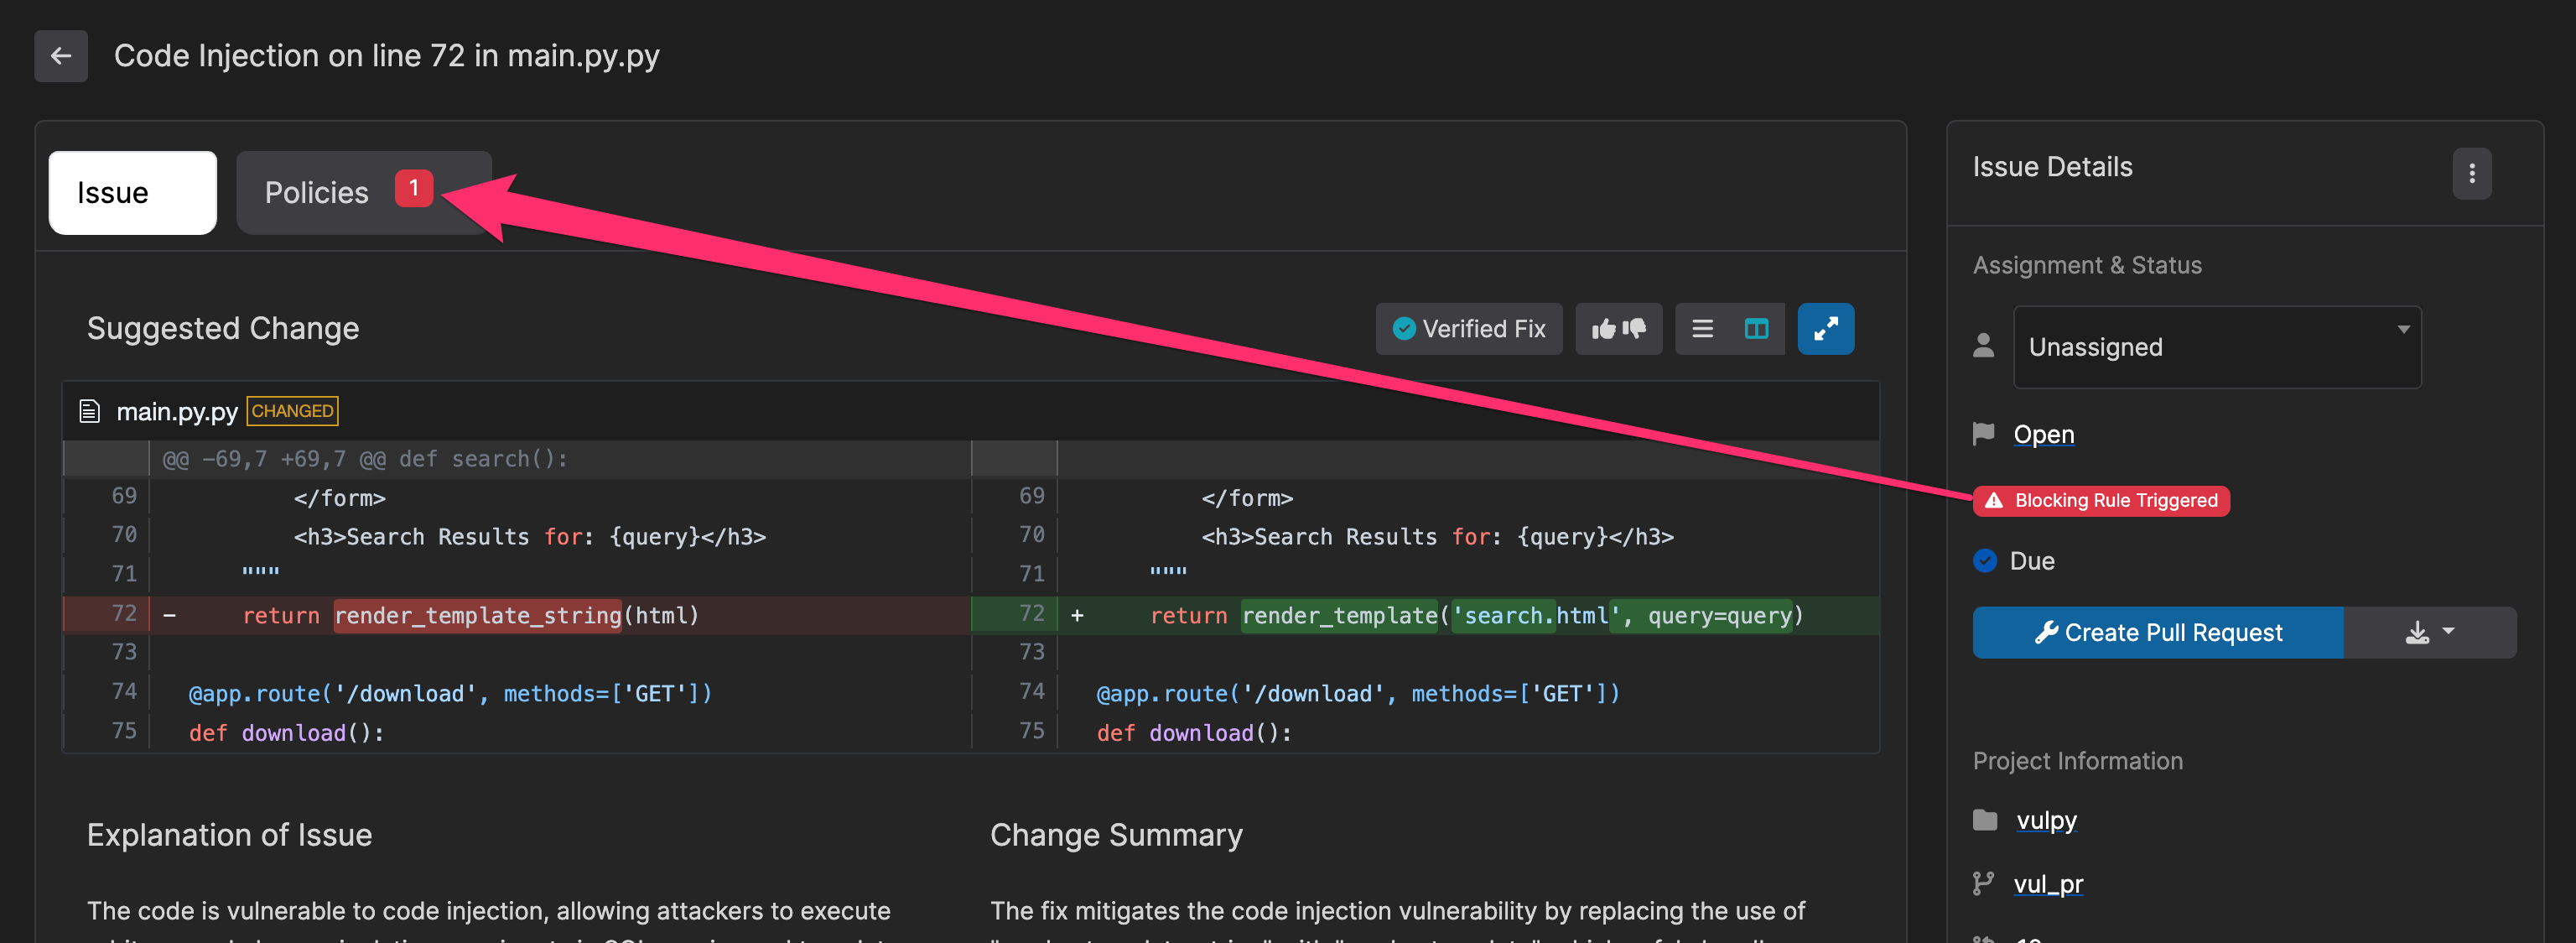Image resolution: width=2576 pixels, height=943 pixels.
Task: Click the Project Information section label
Action: [x=2077, y=762]
